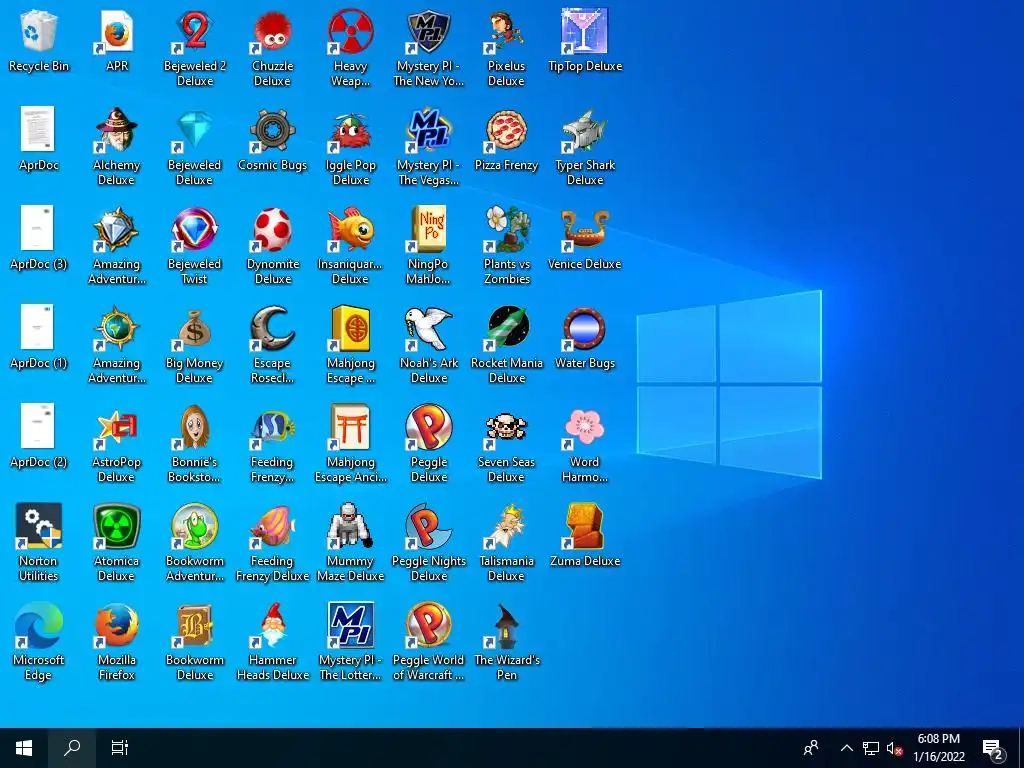Open the Action Center notifications
The width and height of the screenshot is (1024, 768).
point(993,748)
